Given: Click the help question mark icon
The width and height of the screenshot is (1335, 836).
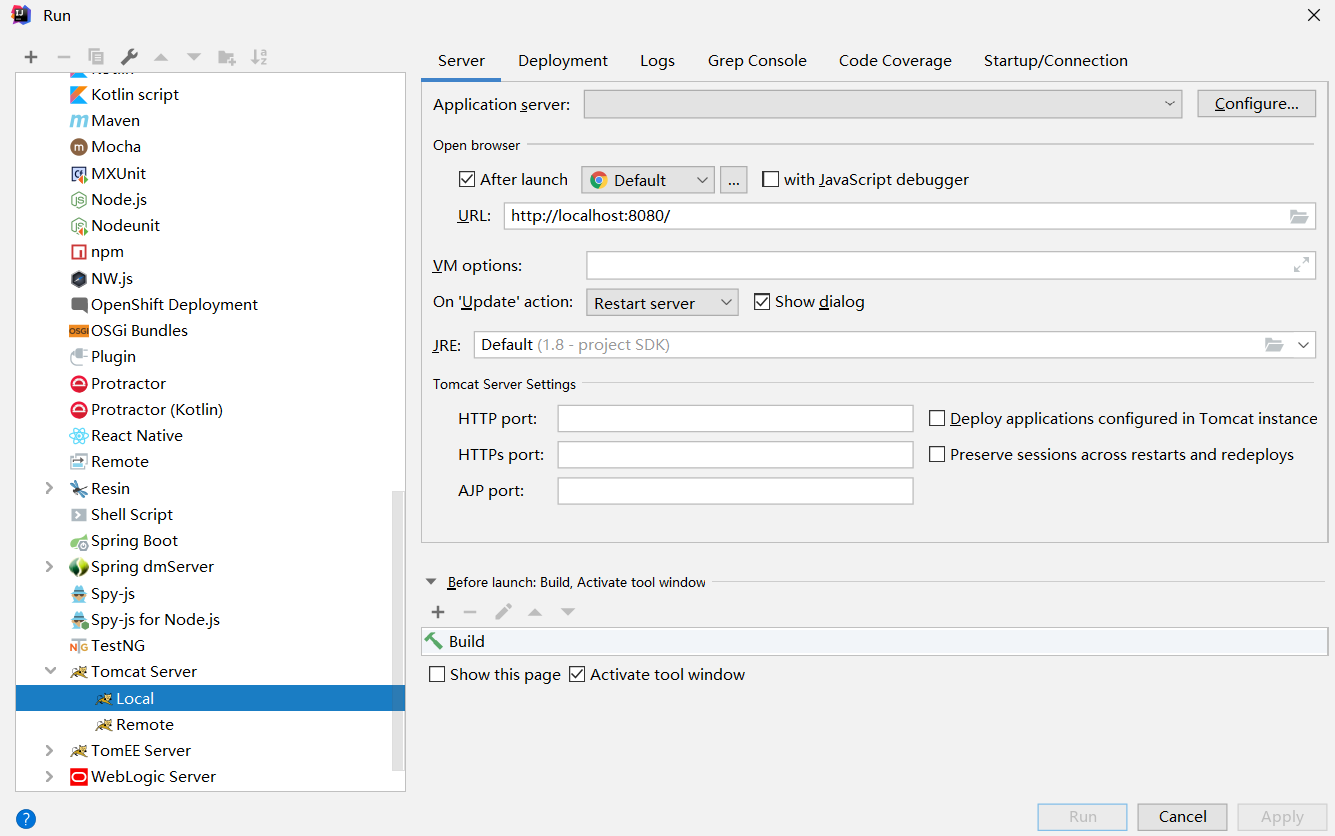Looking at the screenshot, I should (26, 819).
